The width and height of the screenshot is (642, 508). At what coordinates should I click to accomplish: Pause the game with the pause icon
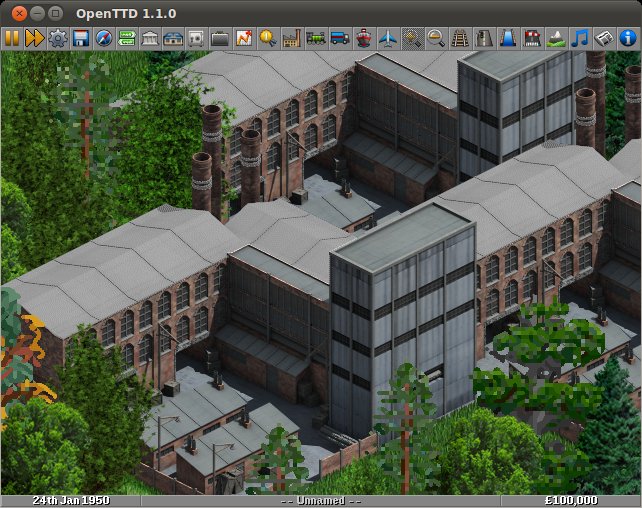pyautogui.click(x=12, y=38)
